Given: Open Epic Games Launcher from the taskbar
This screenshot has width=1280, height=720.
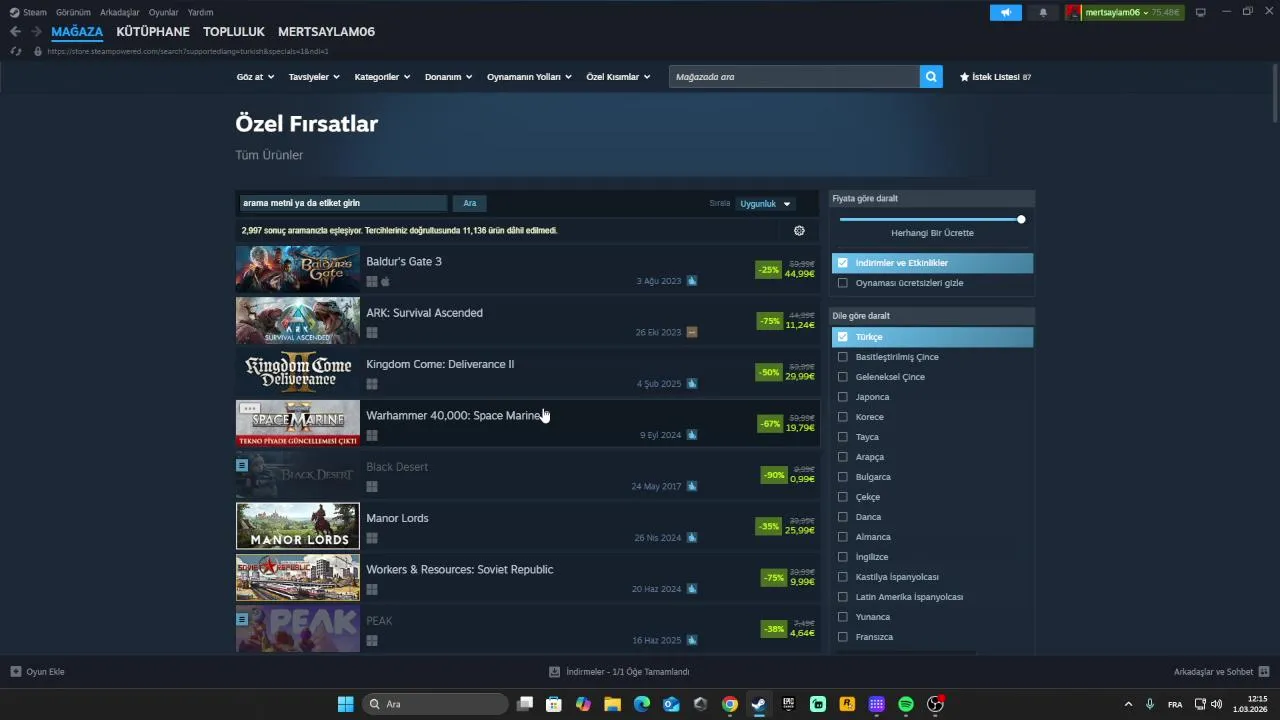Looking at the screenshot, I should pos(789,704).
